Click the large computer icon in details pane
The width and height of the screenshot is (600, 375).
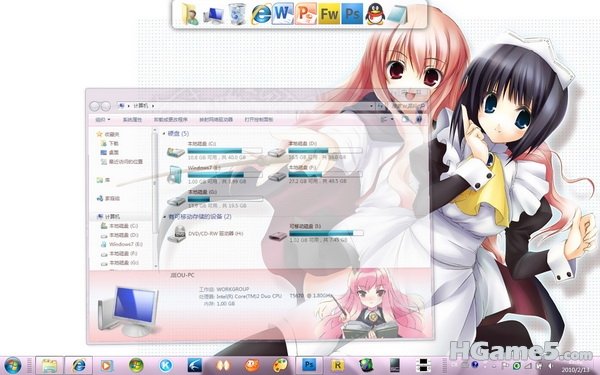[x=128, y=310]
